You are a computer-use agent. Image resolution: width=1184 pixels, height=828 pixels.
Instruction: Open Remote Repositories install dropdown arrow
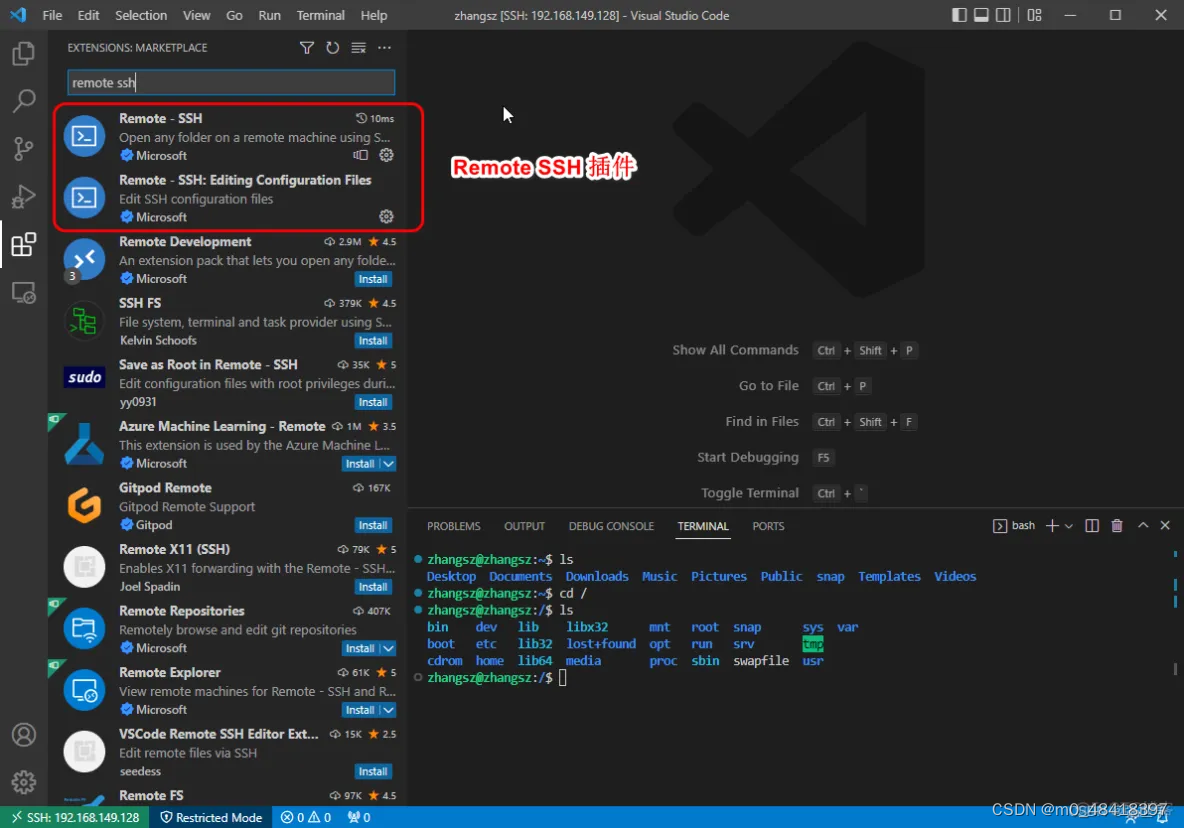pyautogui.click(x=388, y=648)
